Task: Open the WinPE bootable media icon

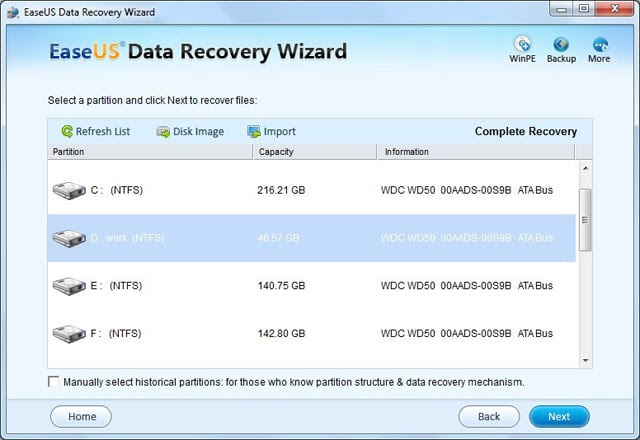Action: tap(522, 44)
